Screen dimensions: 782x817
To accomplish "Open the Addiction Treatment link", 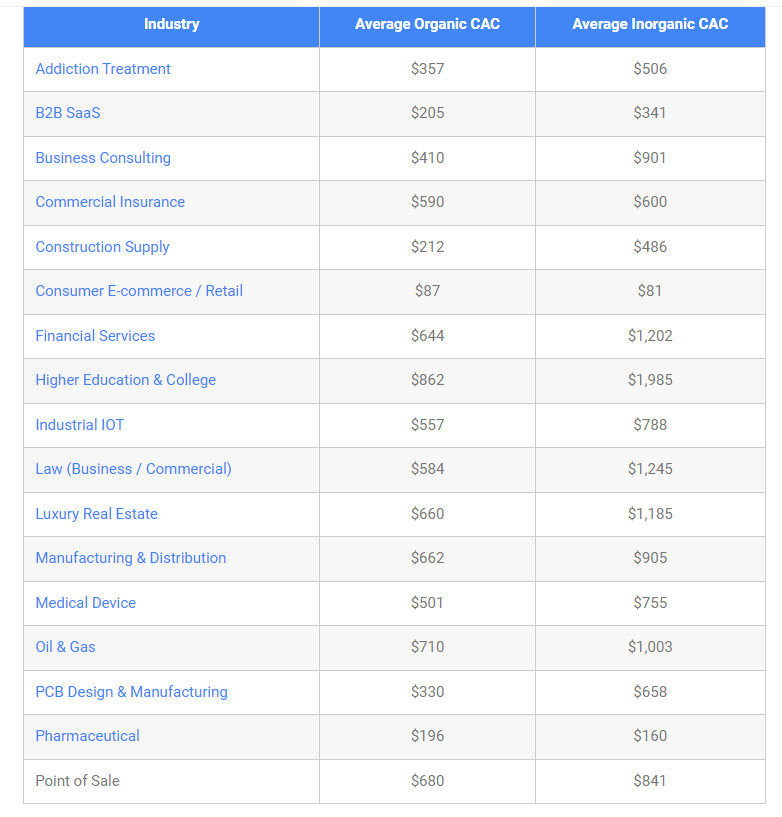I will 103,69.
